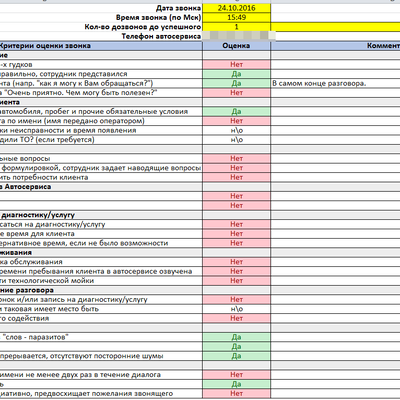The width and height of the screenshot is (400, 400).
Task: Click the 'Критерии оценки звонка' column header
Action: pyautogui.click(x=101, y=46)
